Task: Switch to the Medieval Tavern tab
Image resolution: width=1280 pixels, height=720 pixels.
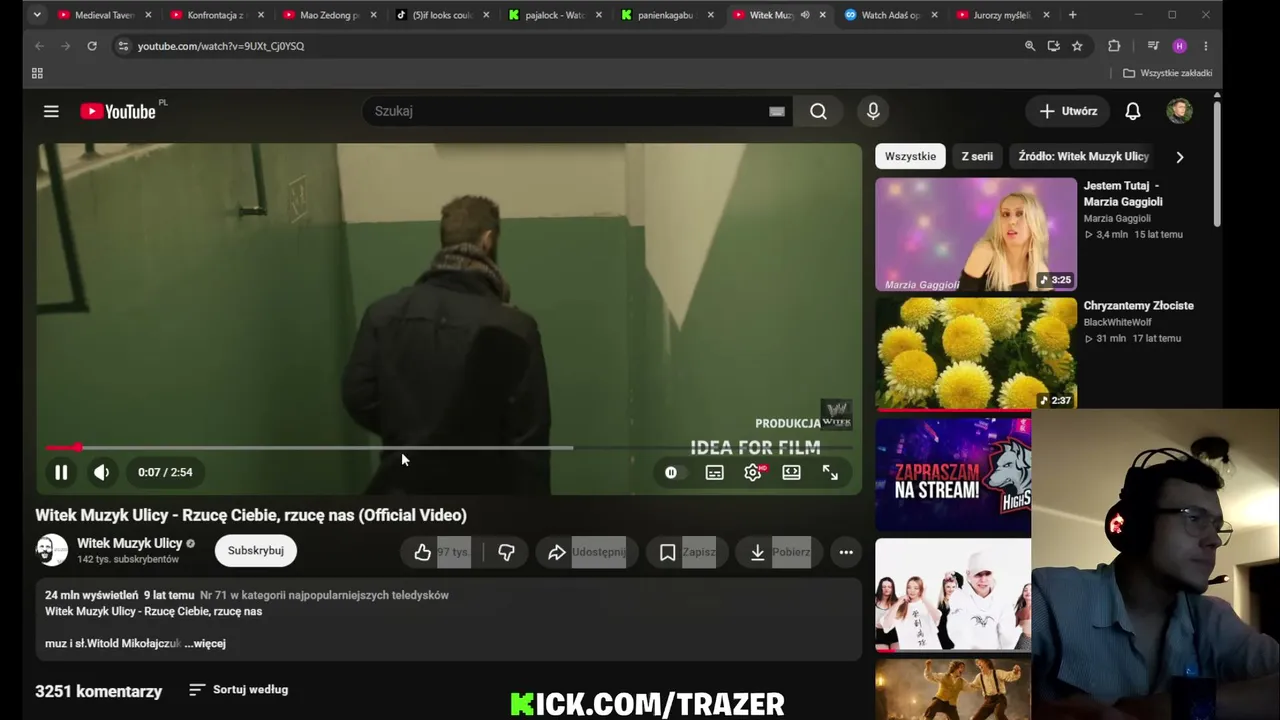Action: pyautogui.click(x=105, y=15)
